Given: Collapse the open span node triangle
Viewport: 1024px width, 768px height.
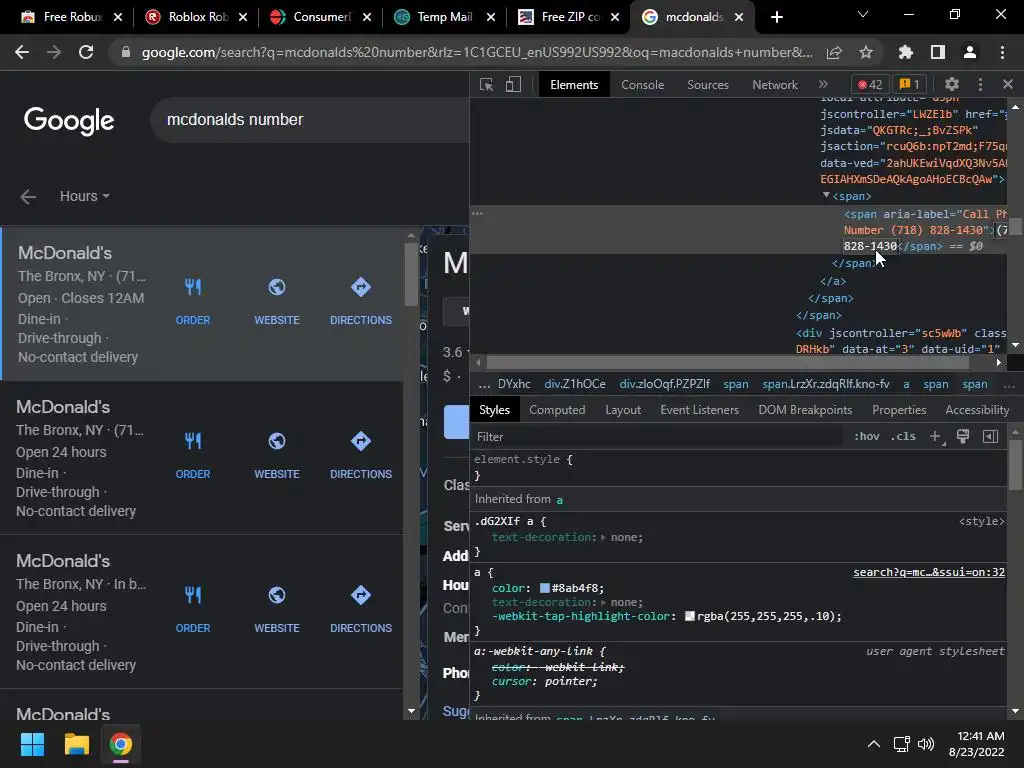Looking at the screenshot, I should (826, 195).
